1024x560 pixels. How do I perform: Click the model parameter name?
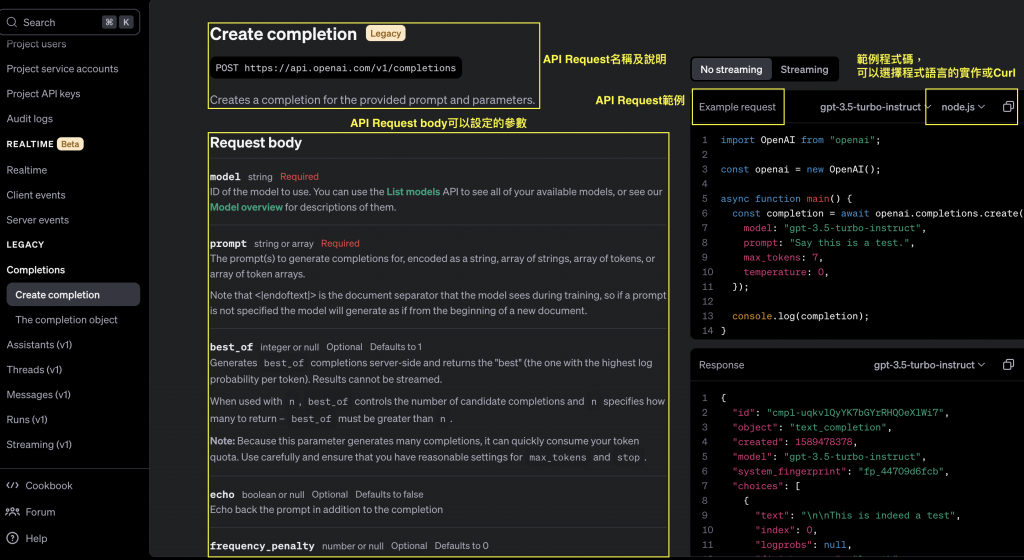click(225, 177)
